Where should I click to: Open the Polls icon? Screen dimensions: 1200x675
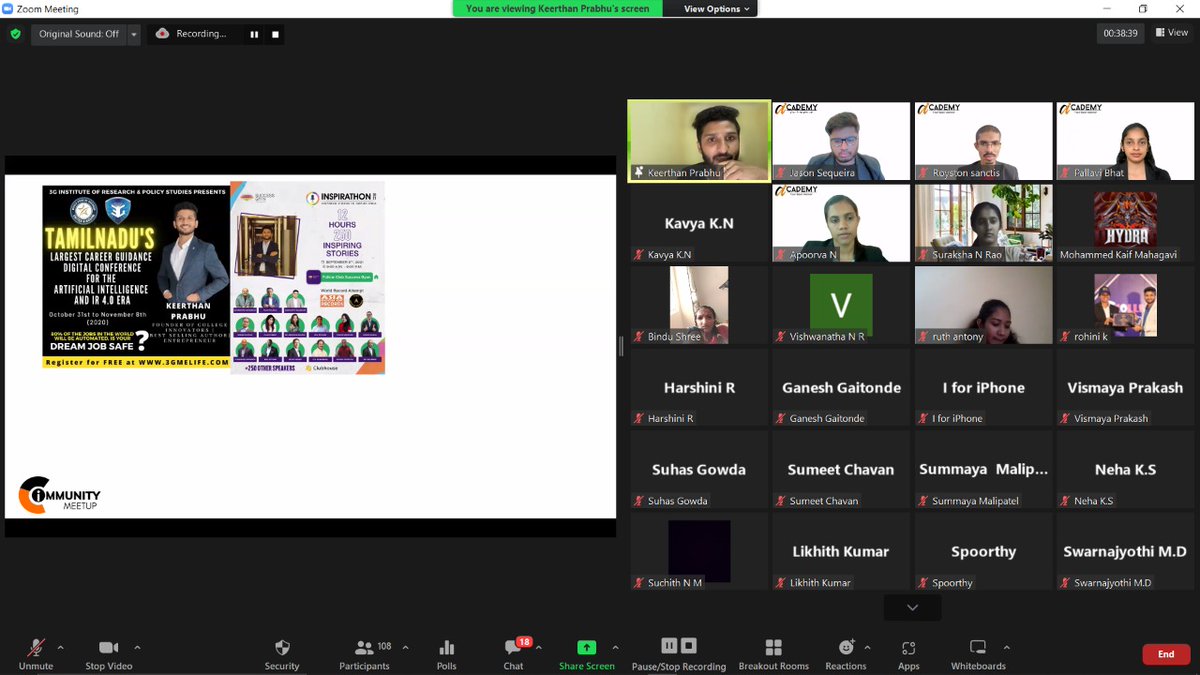click(x=447, y=648)
